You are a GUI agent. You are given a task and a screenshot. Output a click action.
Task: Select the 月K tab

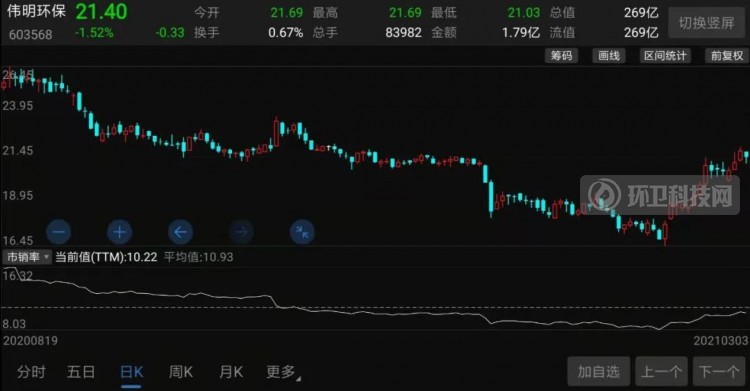pos(231,372)
